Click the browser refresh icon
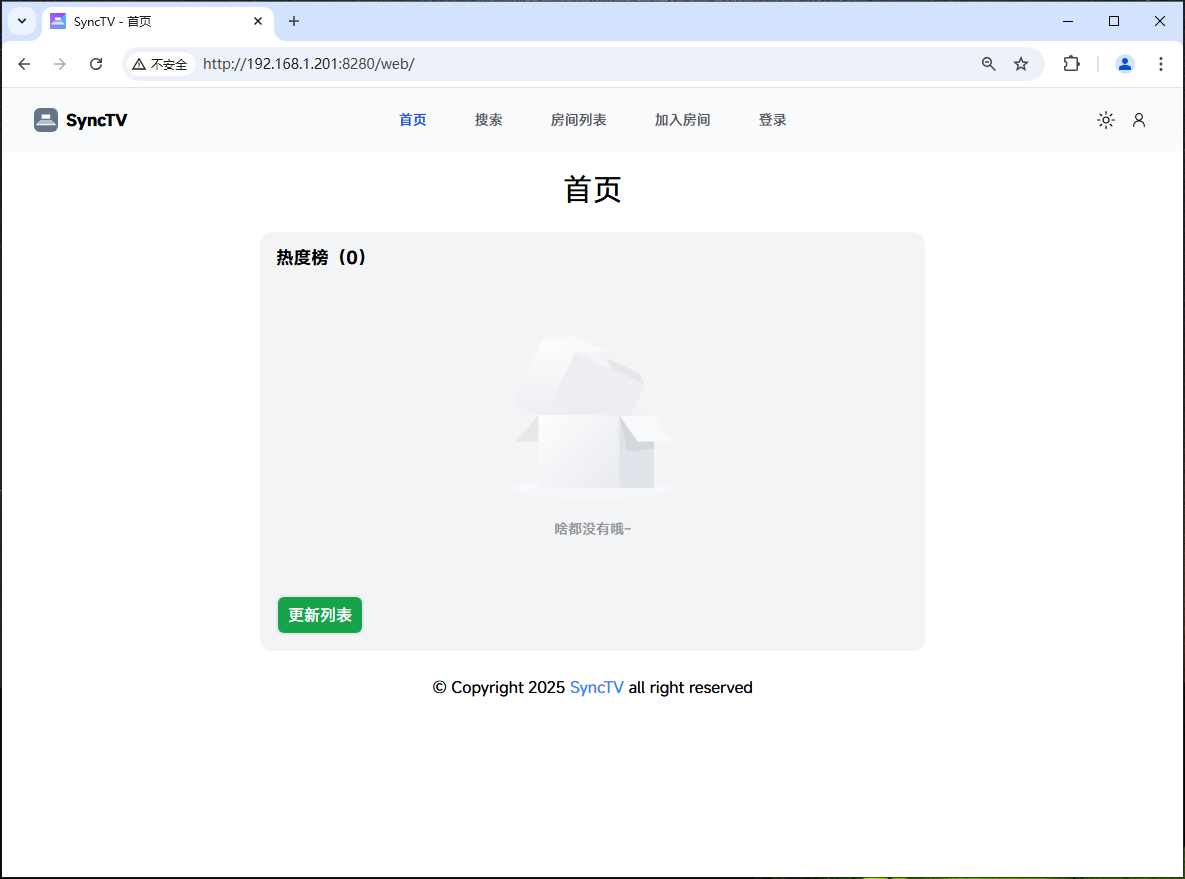The height and width of the screenshot is (879, 1185). 96,63
